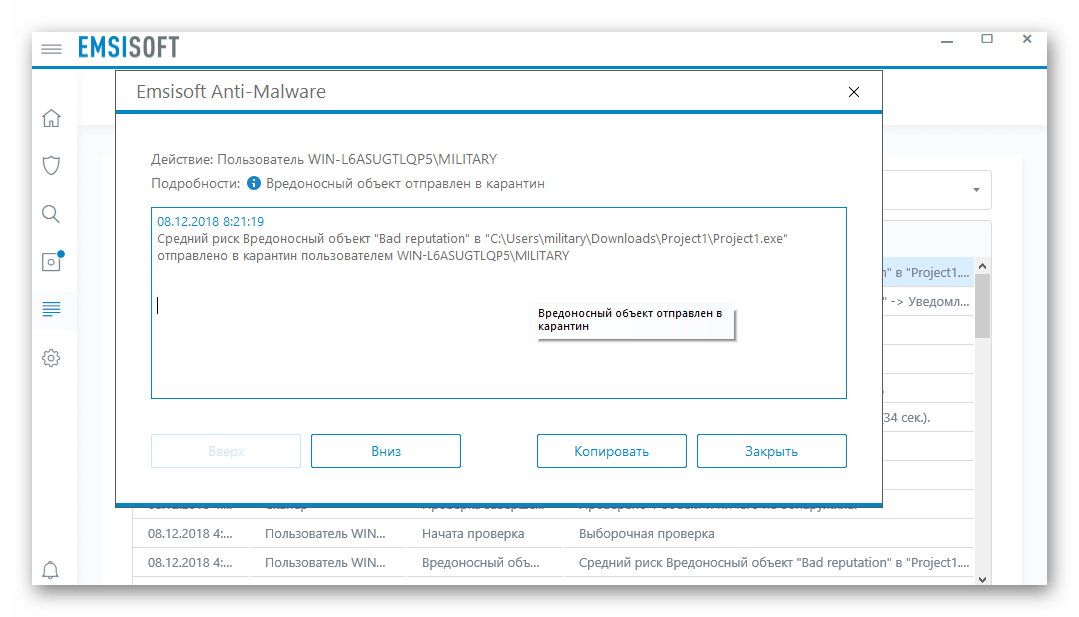Click the Средний риск details in bottom row

[773, 563]
